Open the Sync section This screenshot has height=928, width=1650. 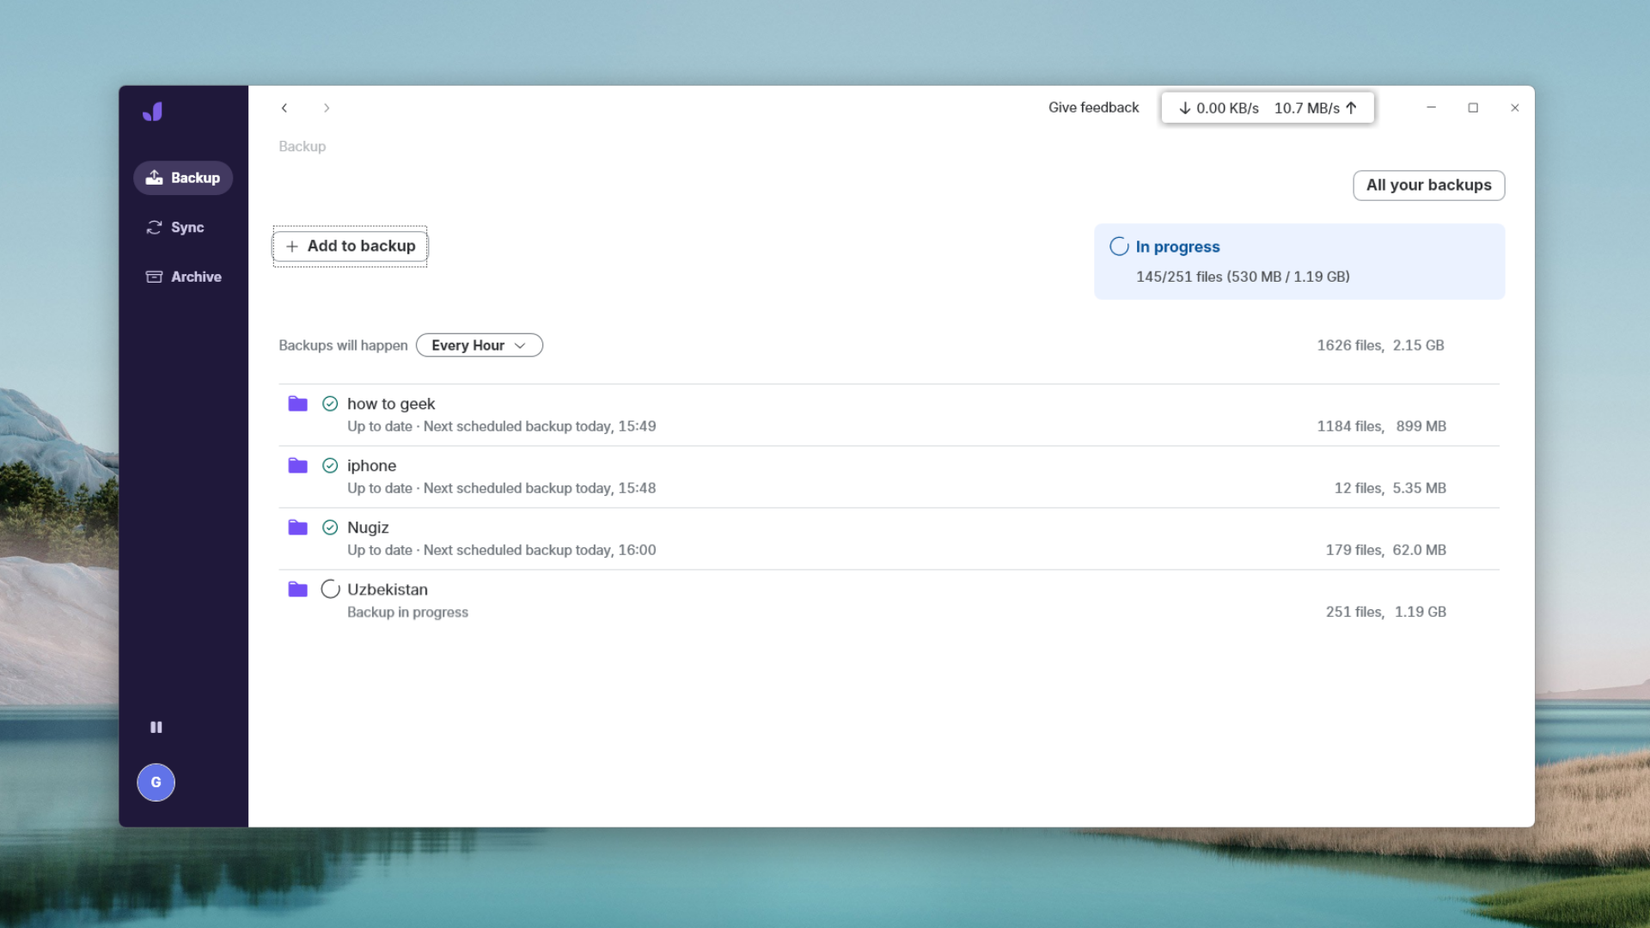tap(183, 227)
